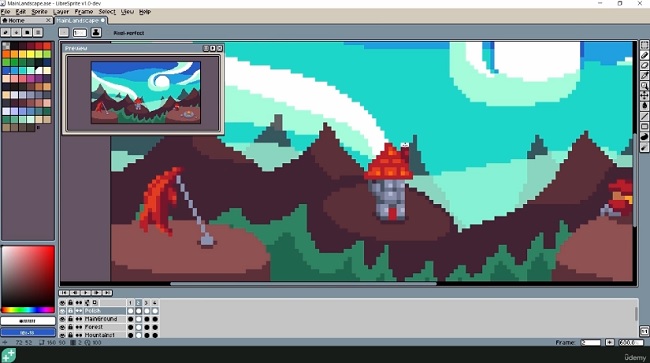Image resolution: width=650 pixels, height=363 pixels.
Task: Toggle lock on the Polish layer
Action: [70, 311]
